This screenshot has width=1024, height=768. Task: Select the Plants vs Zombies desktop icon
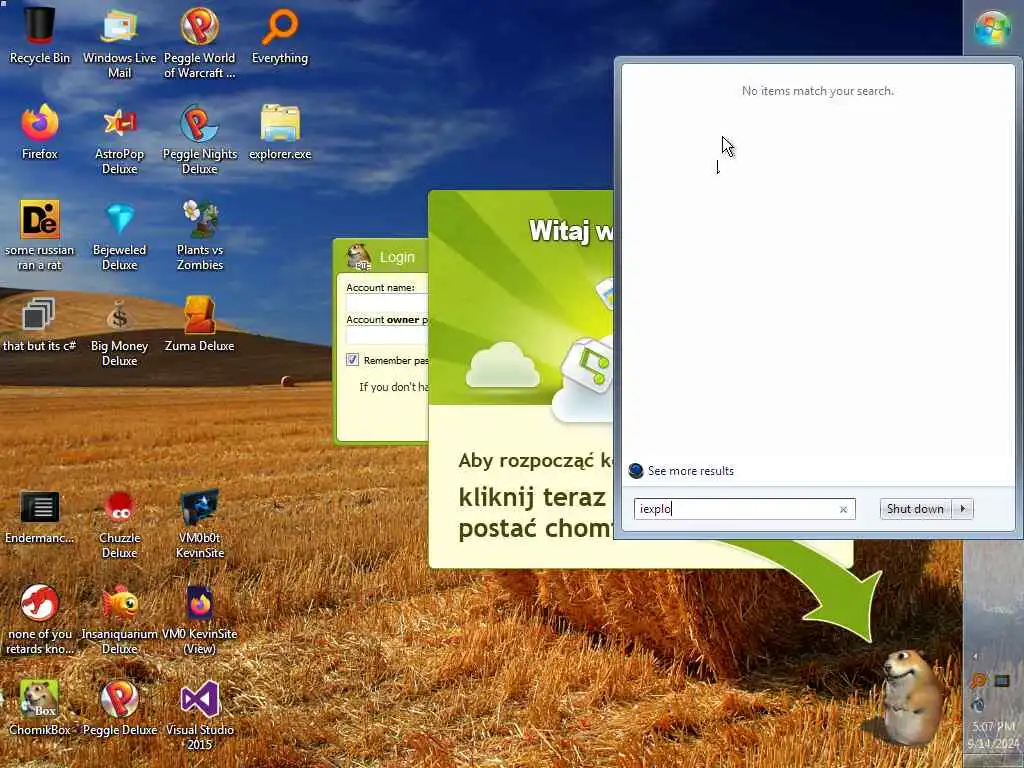tap(199, 235)
